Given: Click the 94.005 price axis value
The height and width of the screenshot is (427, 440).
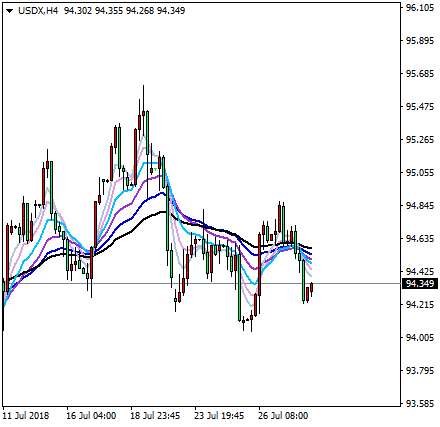Looking at the screenshot, I should click(x=420, y=338).
